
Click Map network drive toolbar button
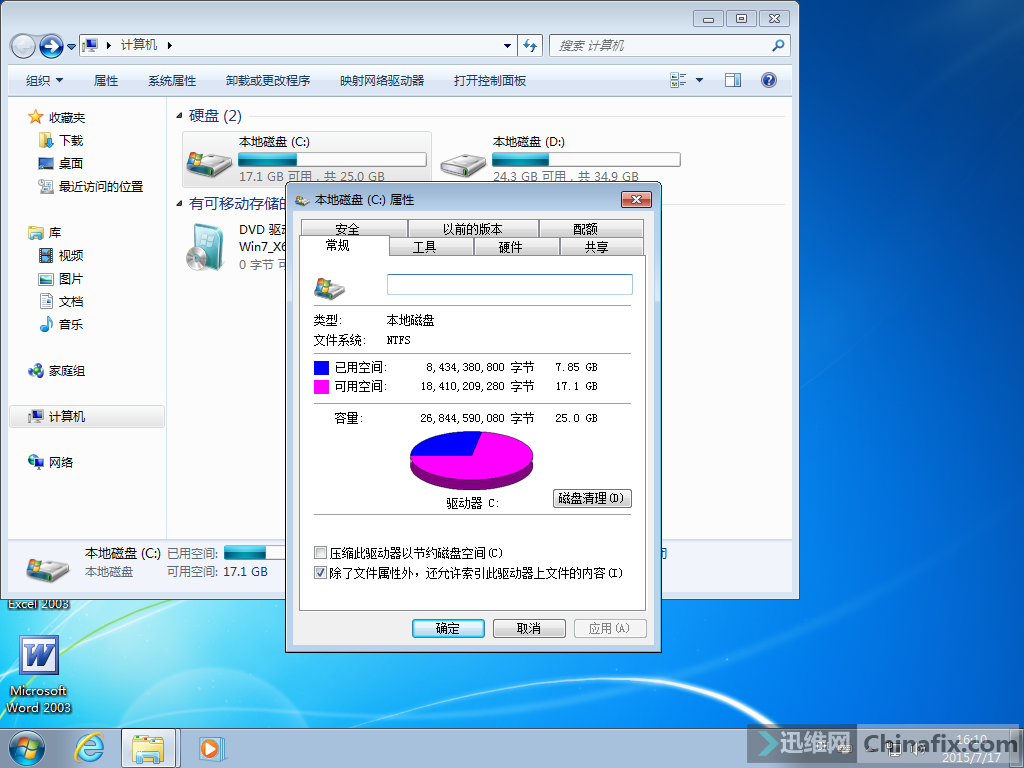382,80
